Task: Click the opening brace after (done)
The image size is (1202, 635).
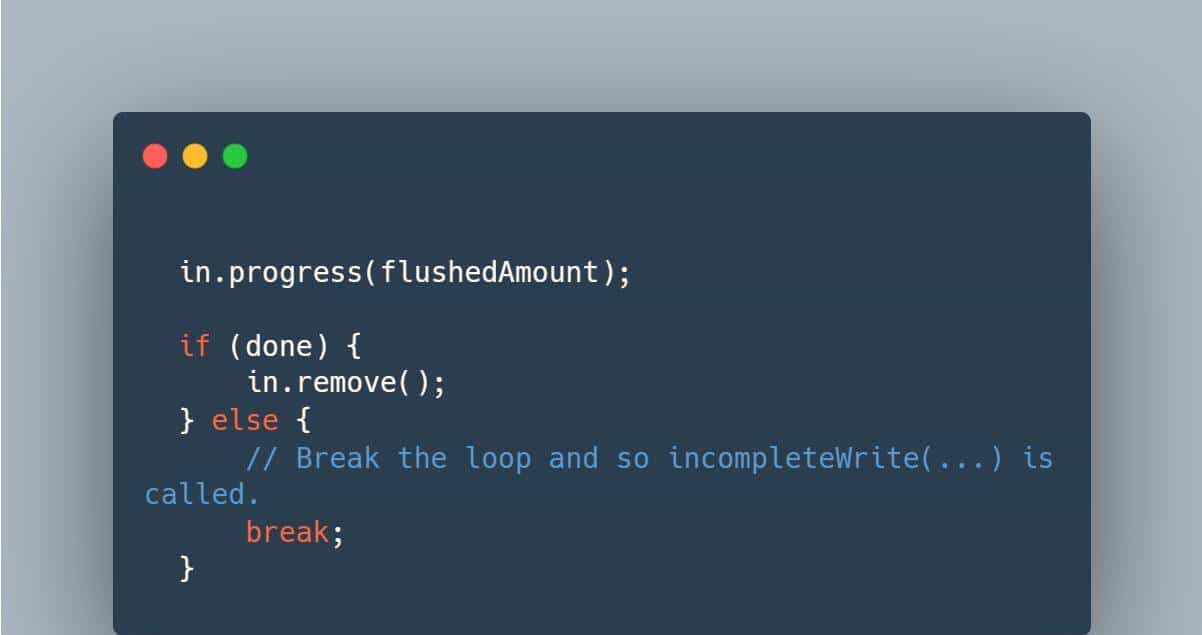Action: pos(354,346)
